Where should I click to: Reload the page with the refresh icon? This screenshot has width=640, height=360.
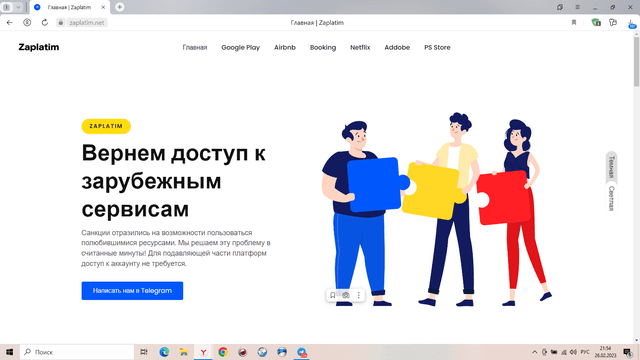click(44, 22)
